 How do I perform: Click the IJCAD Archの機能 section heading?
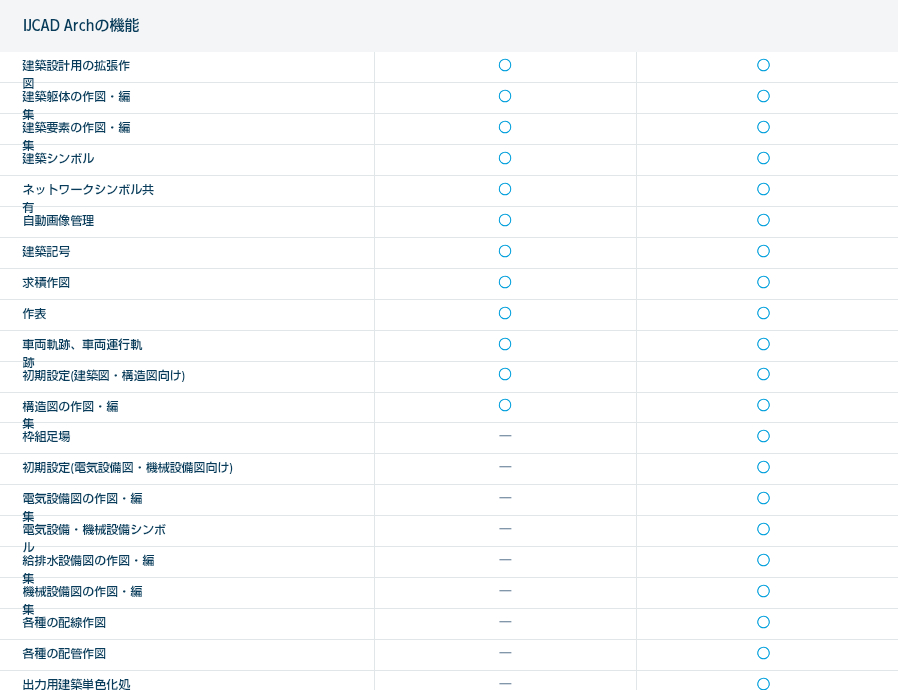(x=81, y=26)
